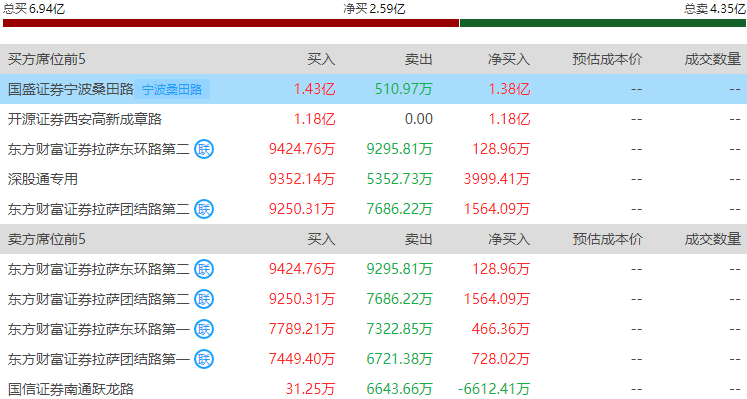This screenshot has height=399, width=747.
Task: Click 卖出 header in 卖方席位前5 table
Action: point(419,239)
